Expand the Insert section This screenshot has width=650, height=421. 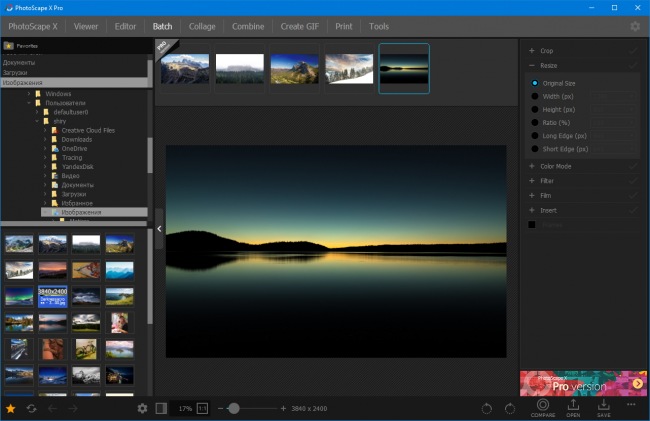coord(532,210)
